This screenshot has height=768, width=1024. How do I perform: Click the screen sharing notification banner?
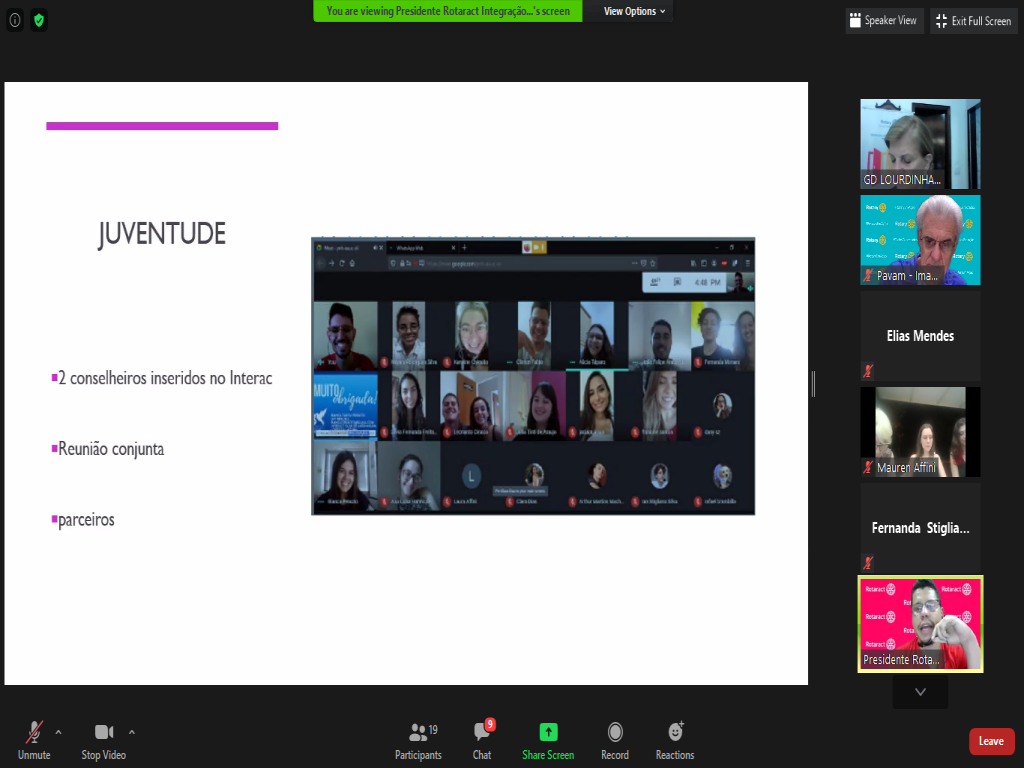coord(448,12)
